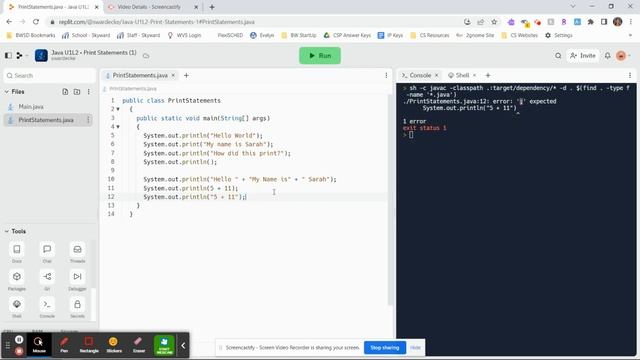Add a new tab in console pane
Viewport: 640px width, 360px height.
point(488,76)
